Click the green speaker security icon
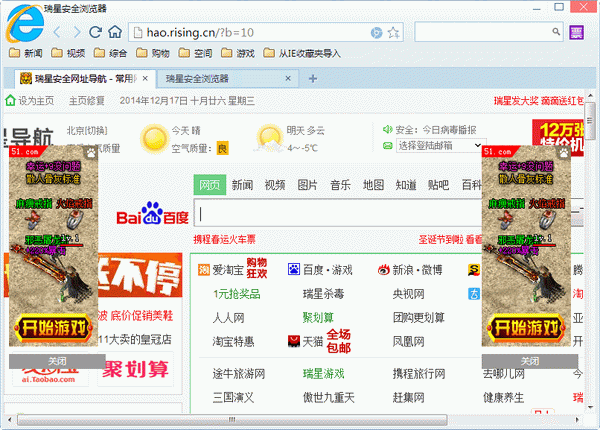The height and width of the screenshot is (430, 600). click(x=388, y=130)
